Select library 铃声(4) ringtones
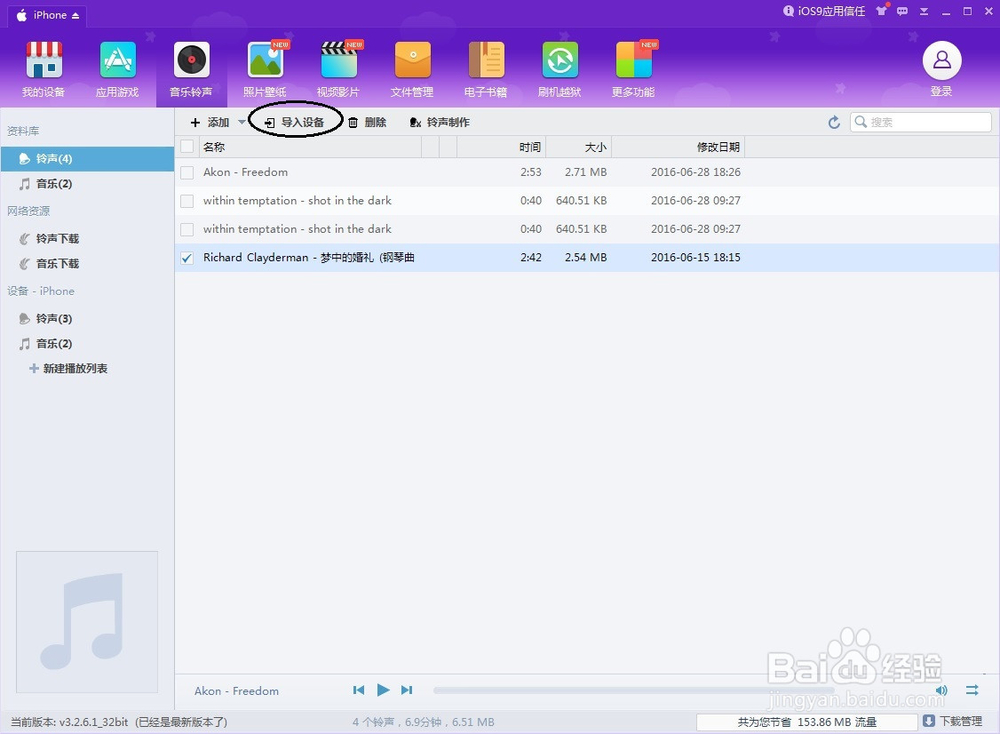 tap(87, 159)
